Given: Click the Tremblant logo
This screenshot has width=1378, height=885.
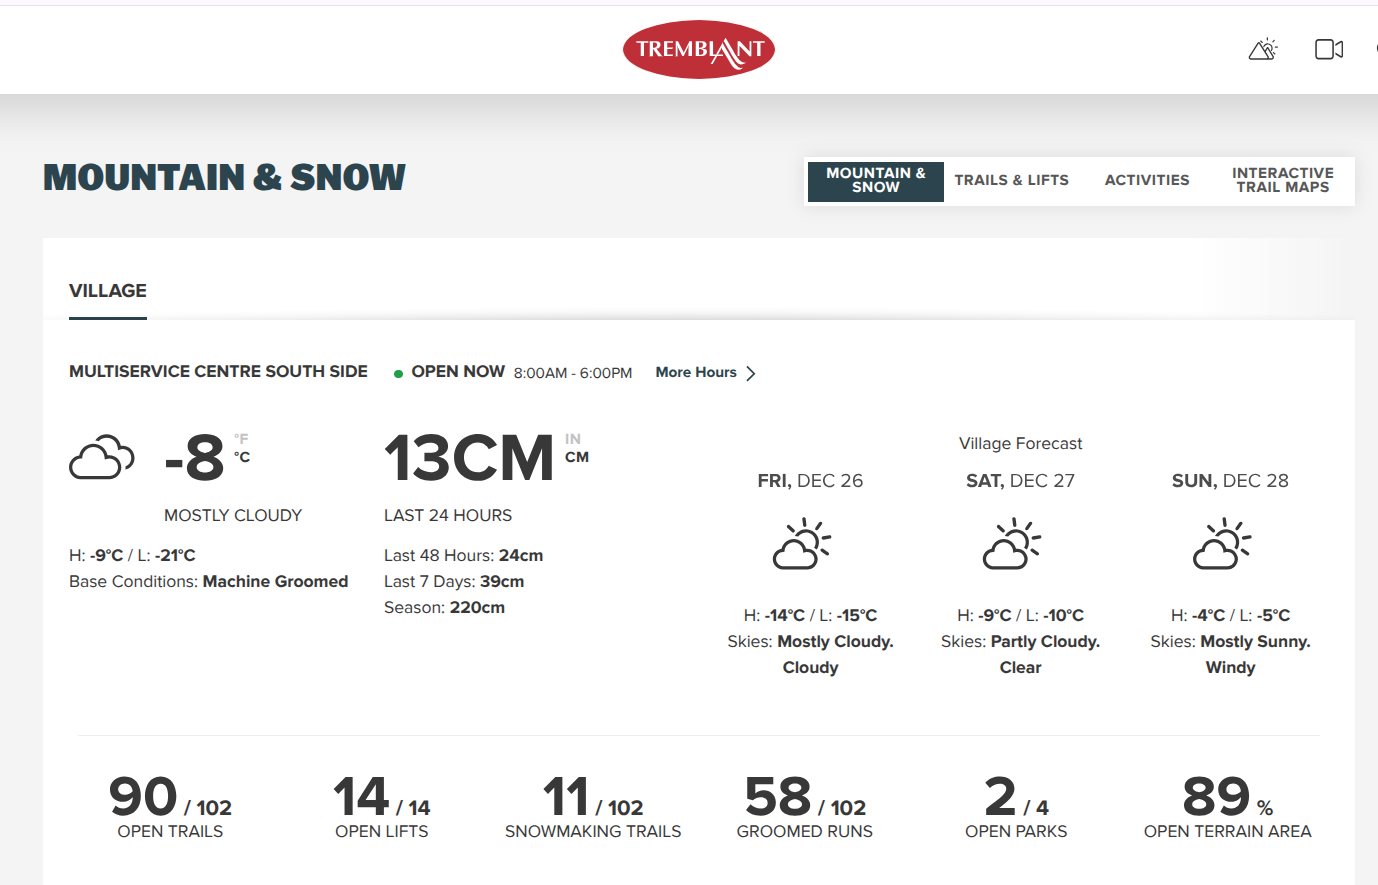Looking at the screenshot, I should [698, 49].
